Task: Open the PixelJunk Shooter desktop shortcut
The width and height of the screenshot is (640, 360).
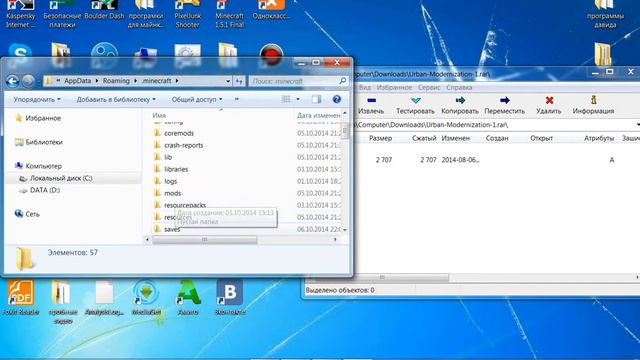Action: (x=188, y=14)
